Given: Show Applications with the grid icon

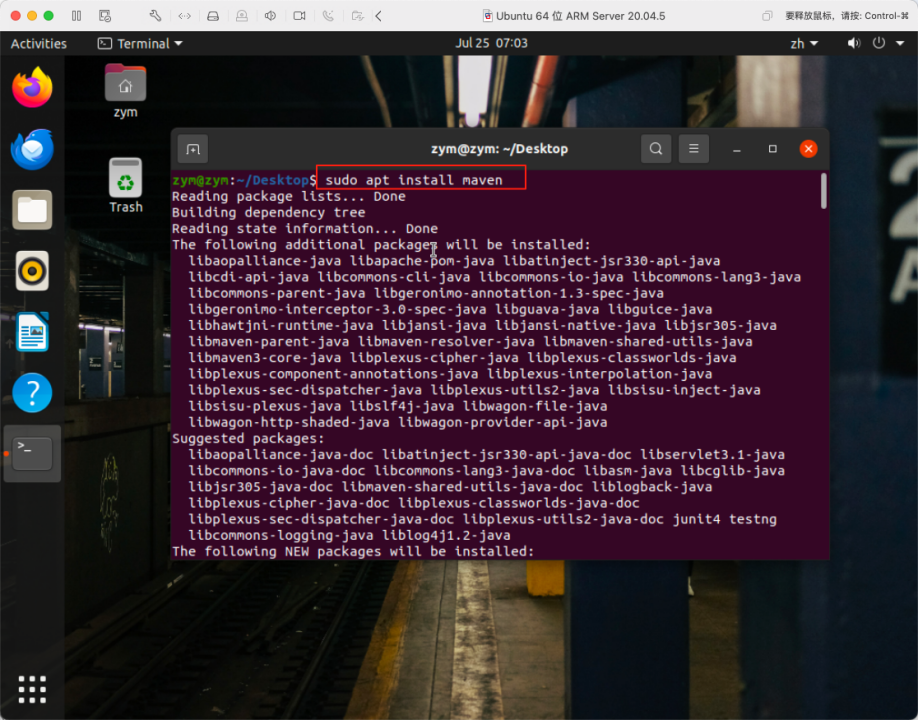Looking at the screenshot, I should click(31, 689).
